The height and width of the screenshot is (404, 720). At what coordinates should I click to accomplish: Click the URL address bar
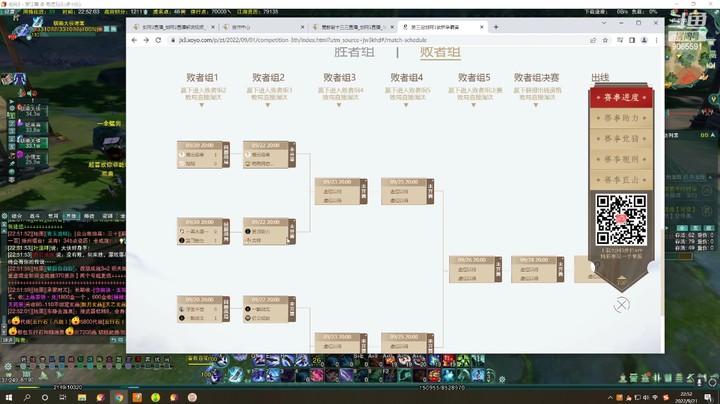point(377,40)
